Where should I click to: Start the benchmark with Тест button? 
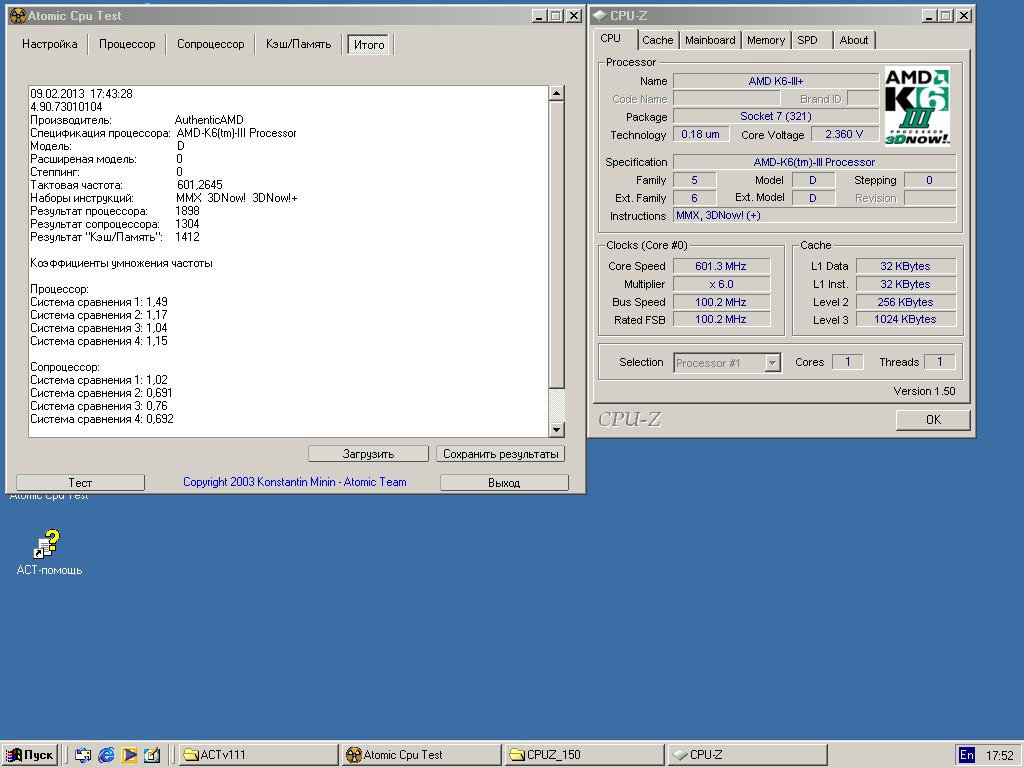[x=80, y=483]
